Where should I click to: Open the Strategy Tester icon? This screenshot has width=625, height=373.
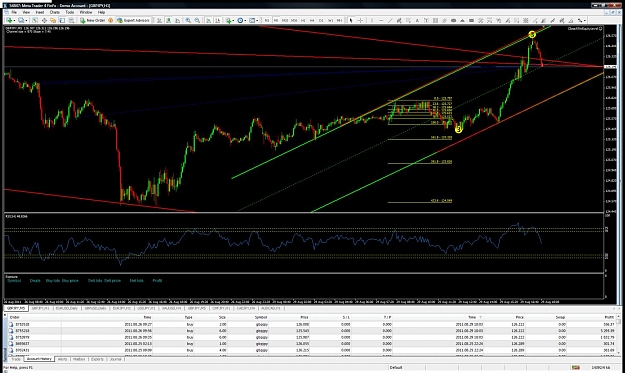(x=71, y=20)
